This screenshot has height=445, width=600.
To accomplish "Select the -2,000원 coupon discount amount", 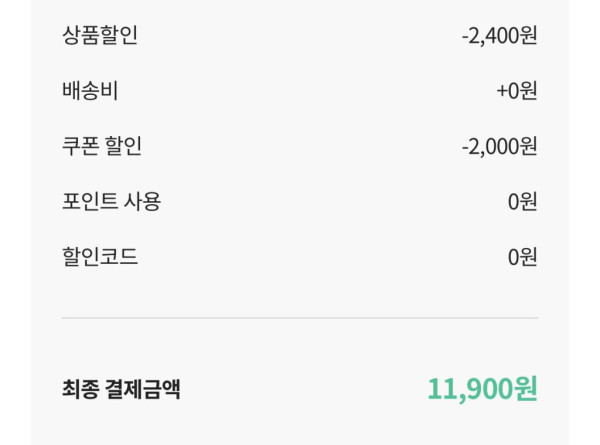I will [499, 146].
